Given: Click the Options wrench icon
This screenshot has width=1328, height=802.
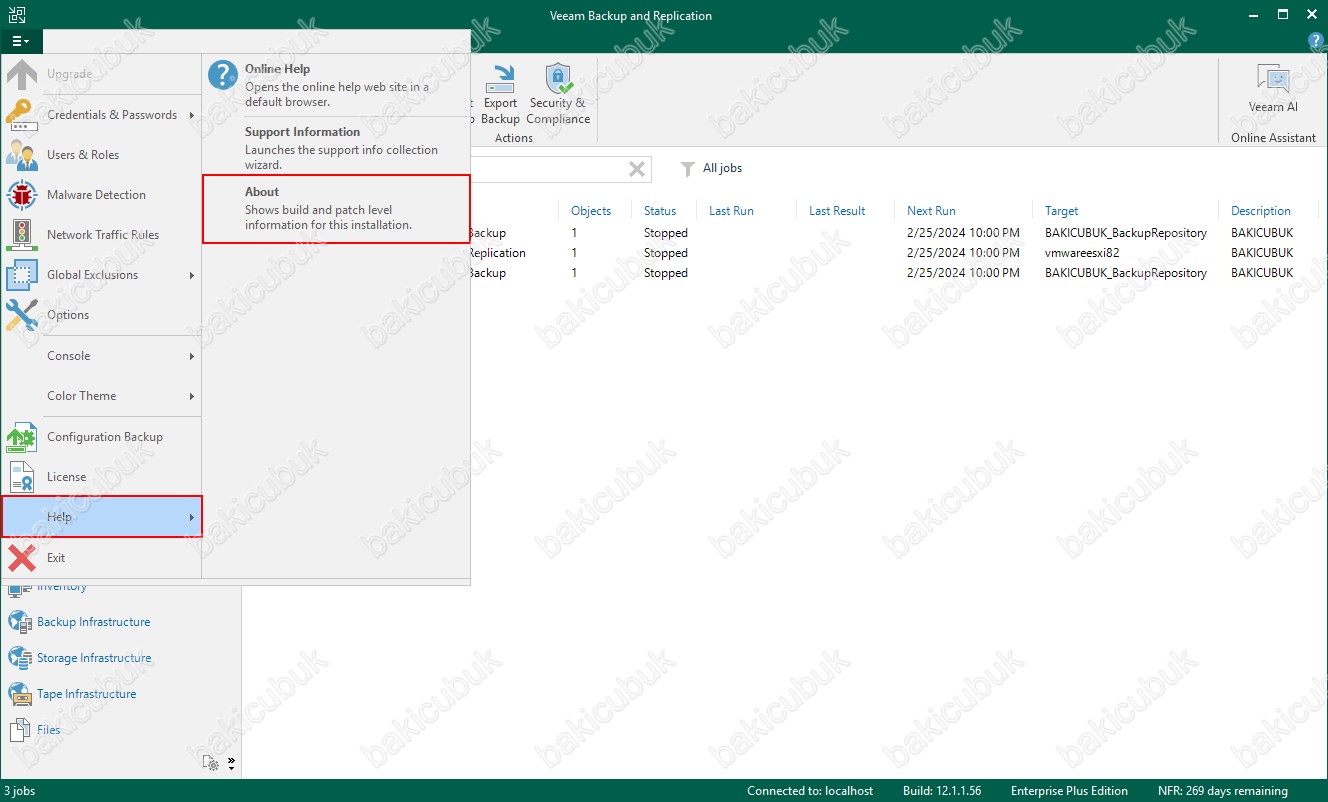Looking at the screenshot, I should coord(22,314).
